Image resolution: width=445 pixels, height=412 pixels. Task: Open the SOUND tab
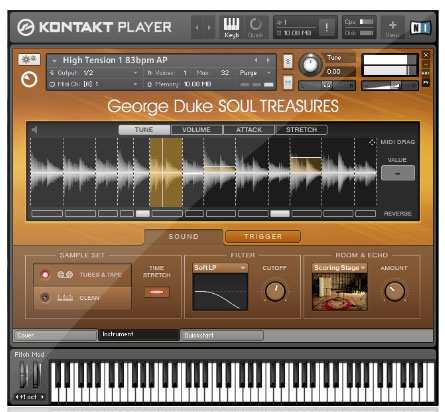tap(184, 237)
